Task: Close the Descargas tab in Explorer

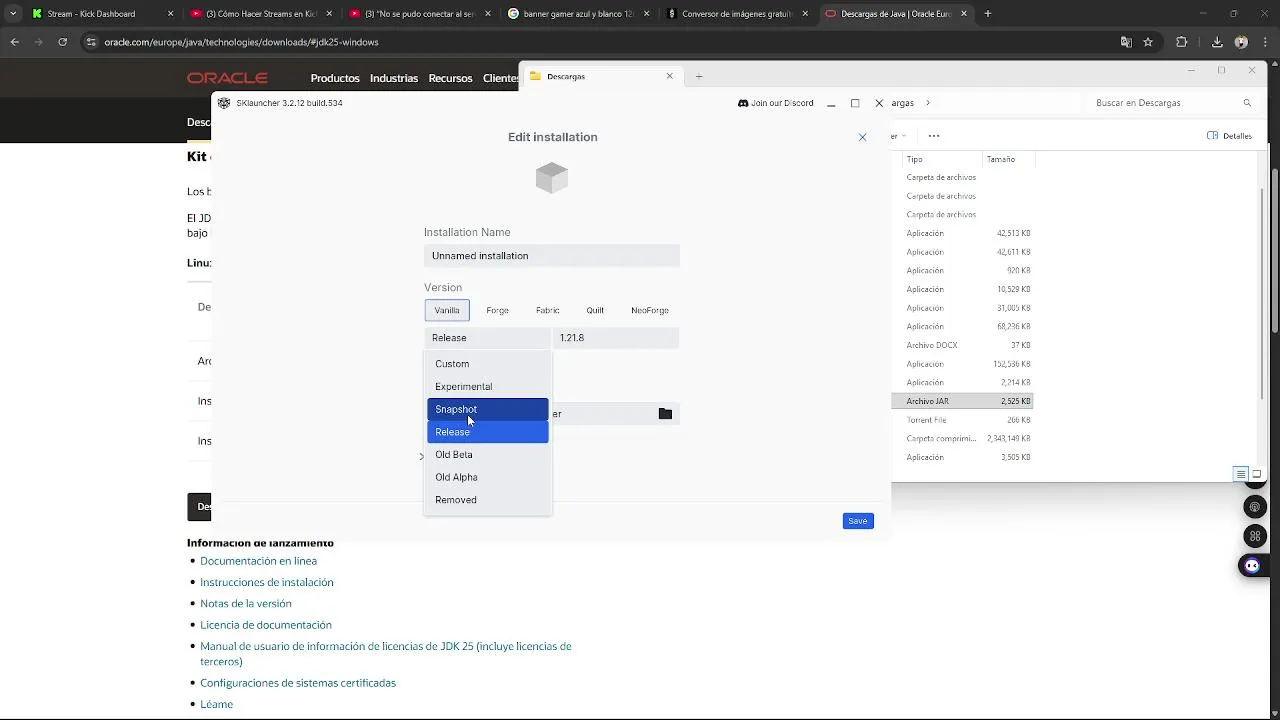Action: 670,76
